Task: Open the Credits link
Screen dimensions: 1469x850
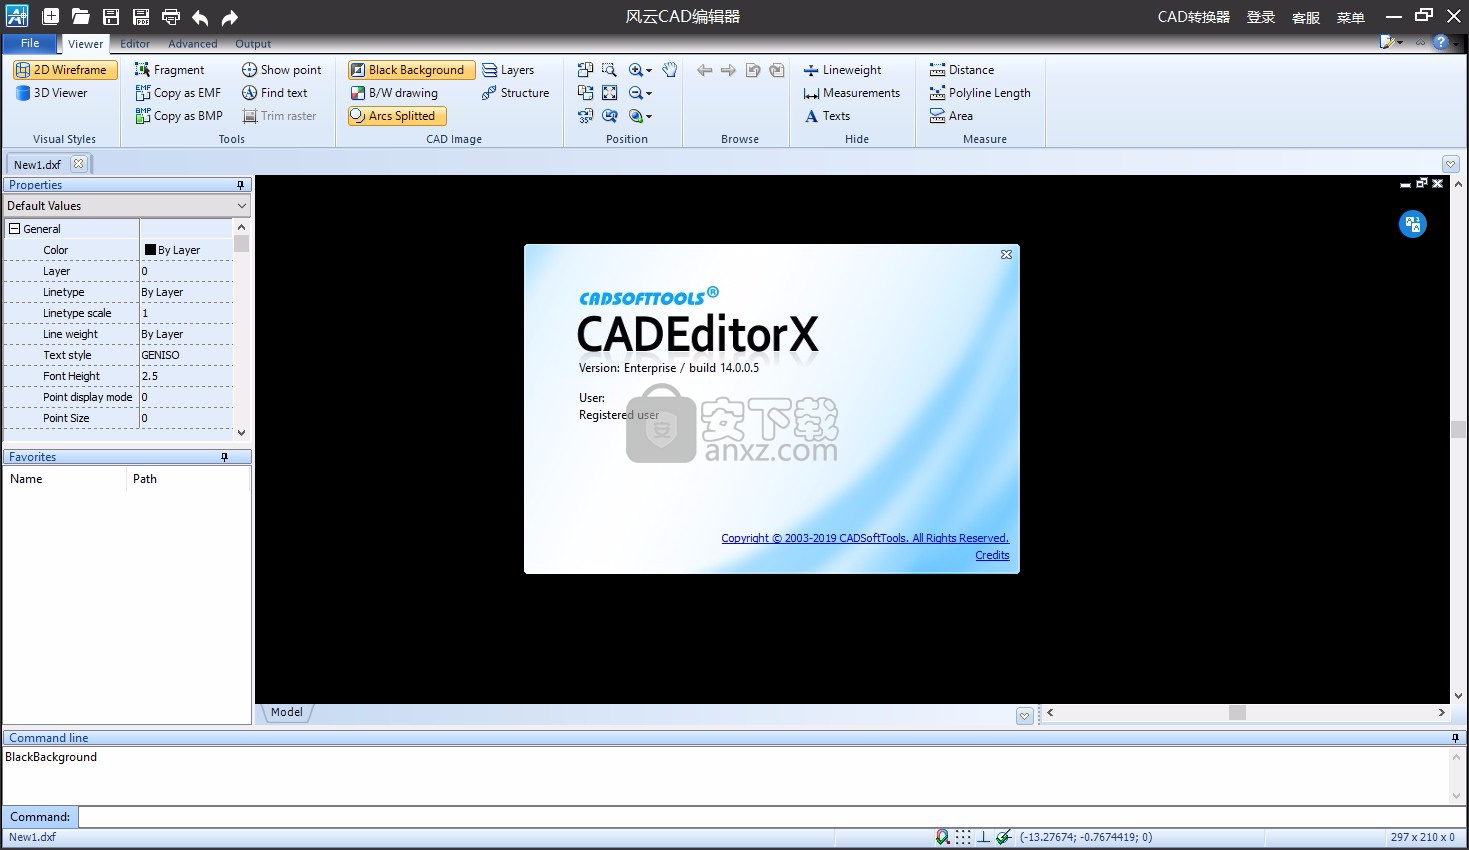Action: (x=992, y=555)
